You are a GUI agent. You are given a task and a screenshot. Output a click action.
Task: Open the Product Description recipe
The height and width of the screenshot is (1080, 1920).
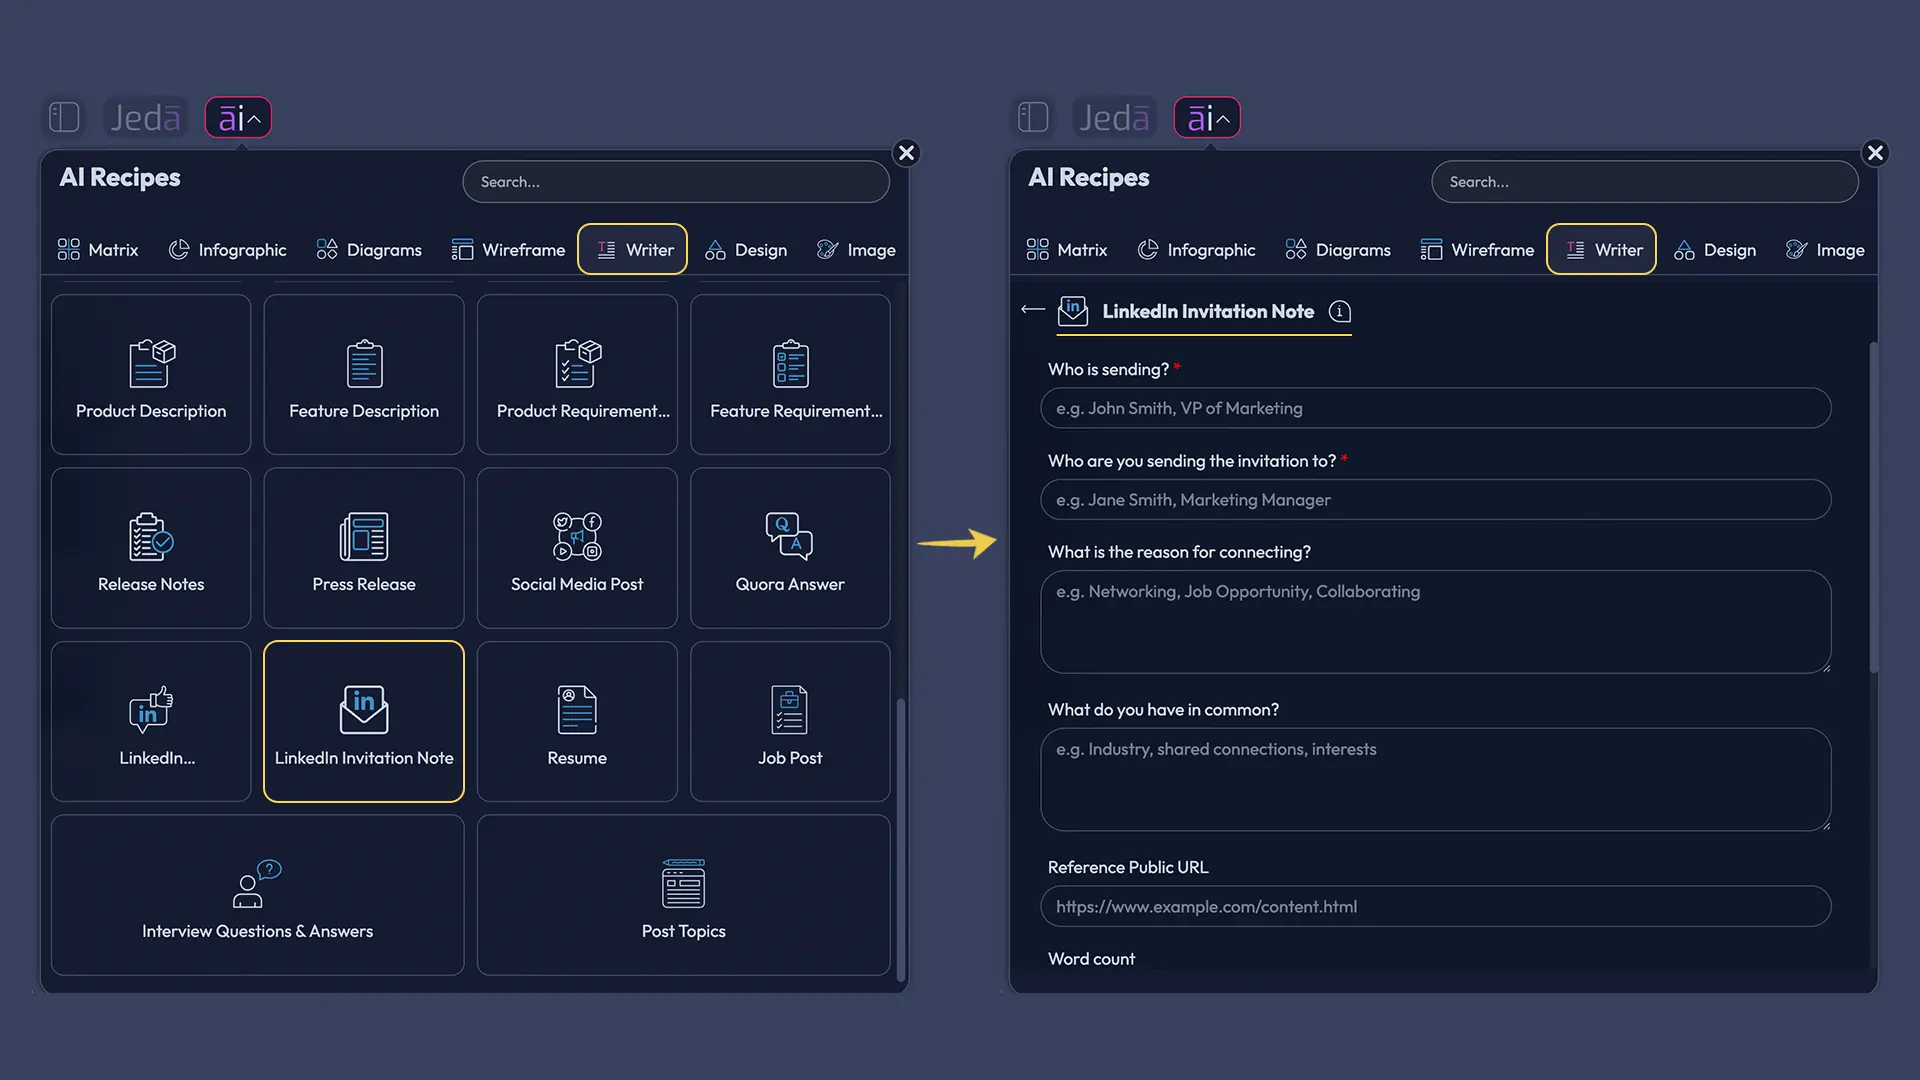coord(151,374)
